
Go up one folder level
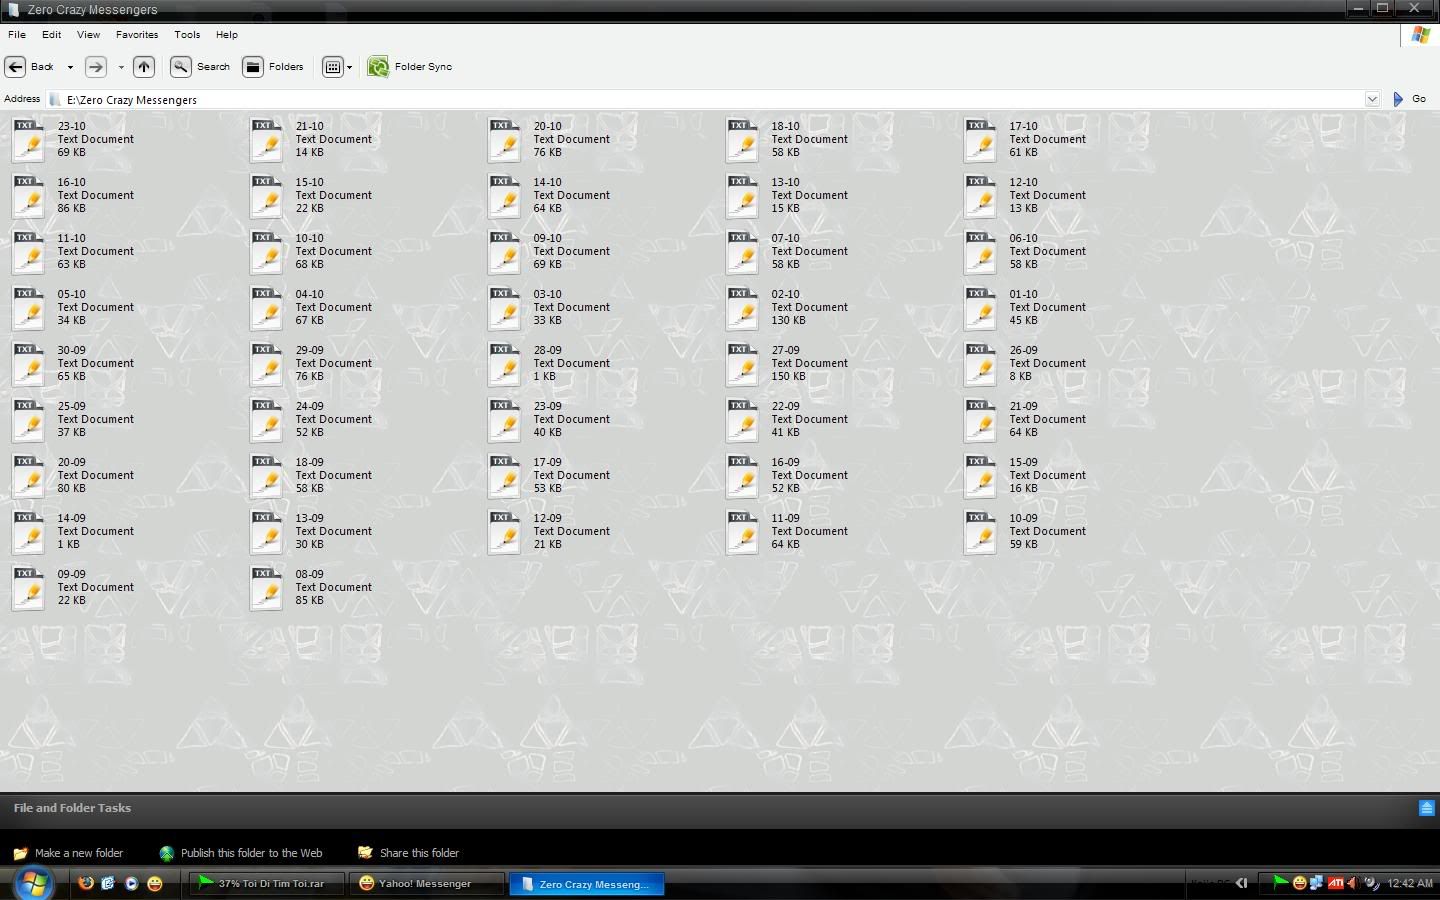[x=144, y=67]
